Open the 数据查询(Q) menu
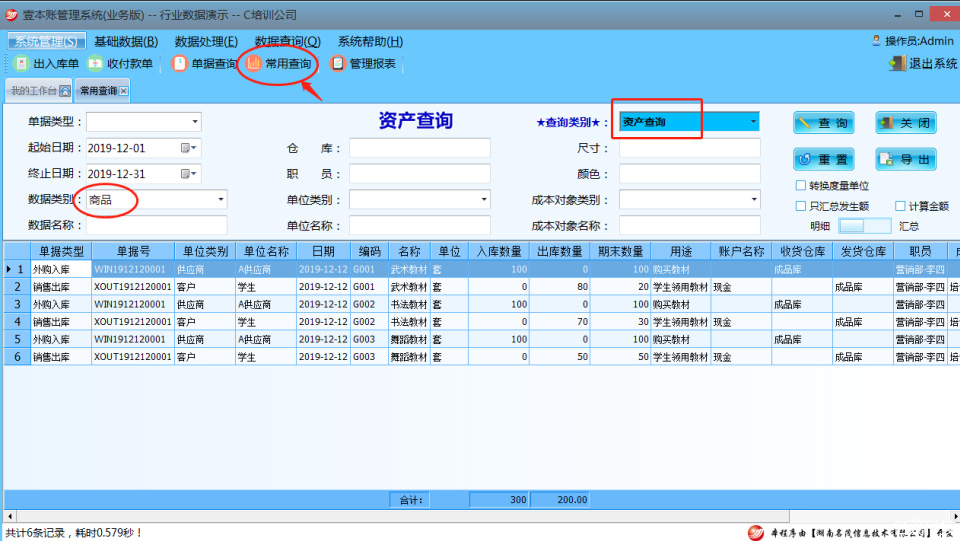Image resolution: width=960 pixels, height=541 pixels. tap(287, 41)
